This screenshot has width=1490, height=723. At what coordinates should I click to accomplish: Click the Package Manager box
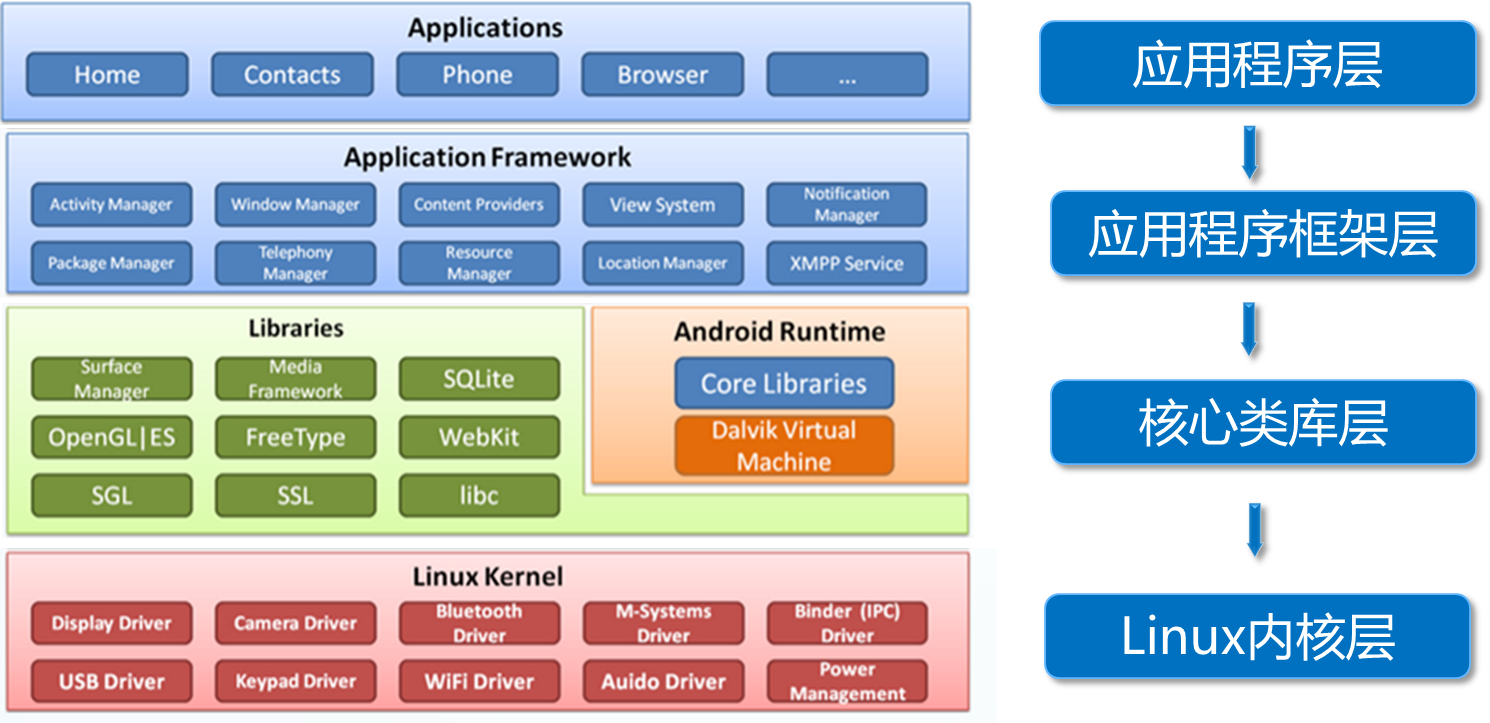point(111,263)
